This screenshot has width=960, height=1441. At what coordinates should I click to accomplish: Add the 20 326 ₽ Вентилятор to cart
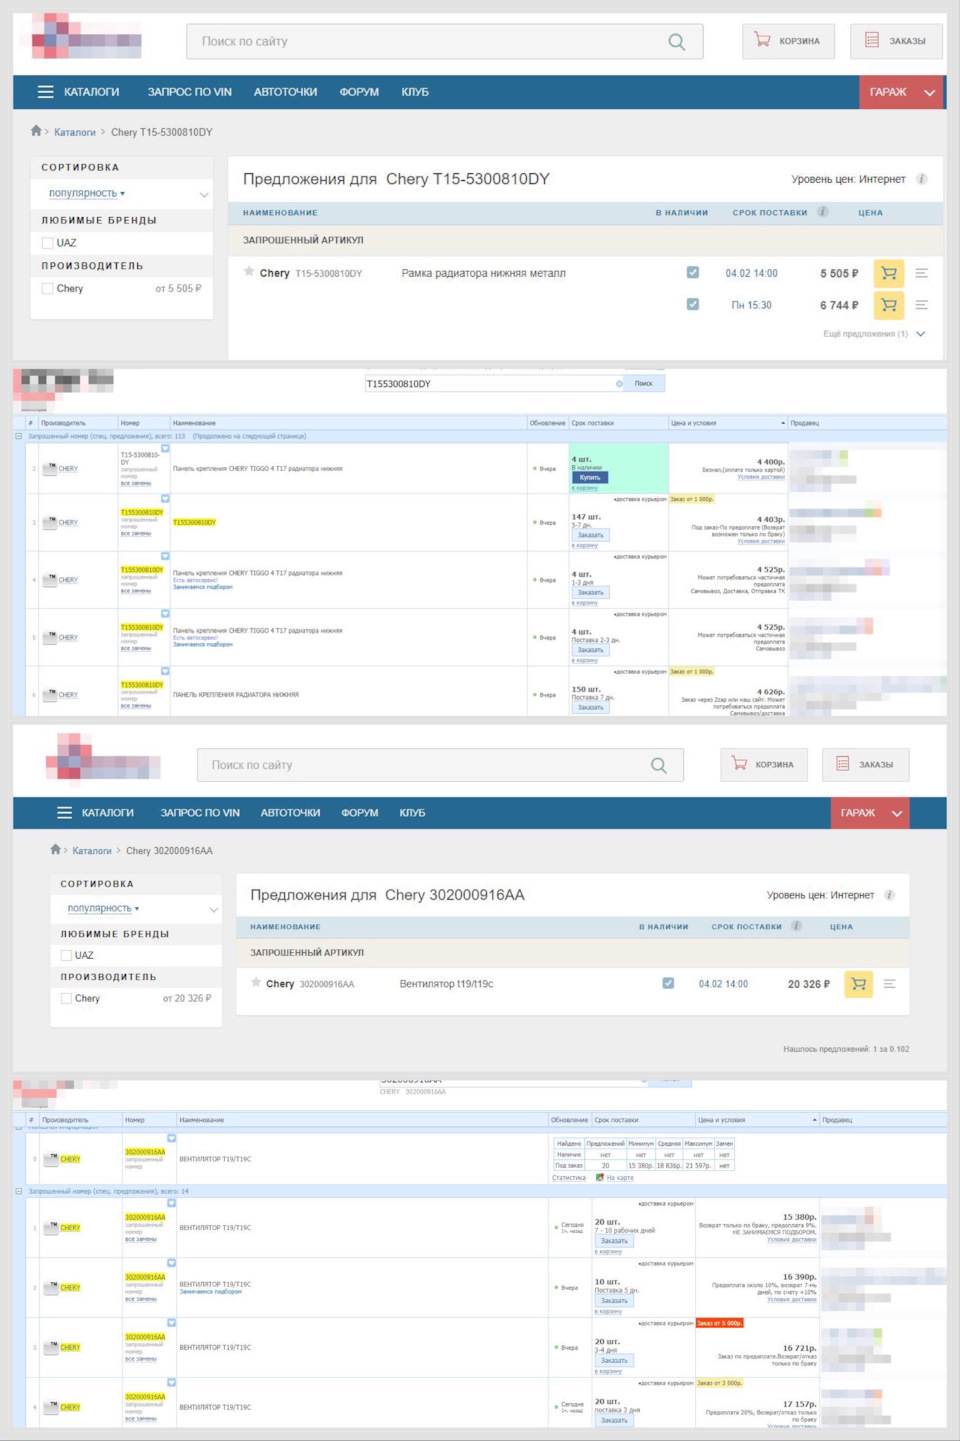click(x=858, y=984)
